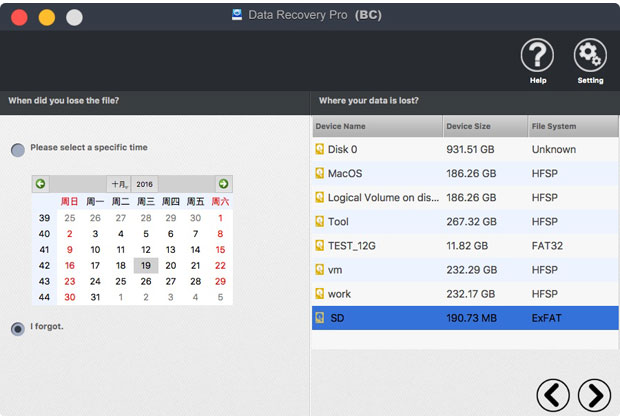The width and height of the screenshot is (620, 420).
Task: Pick calendar day 10
Action: [x=95, y=250]
